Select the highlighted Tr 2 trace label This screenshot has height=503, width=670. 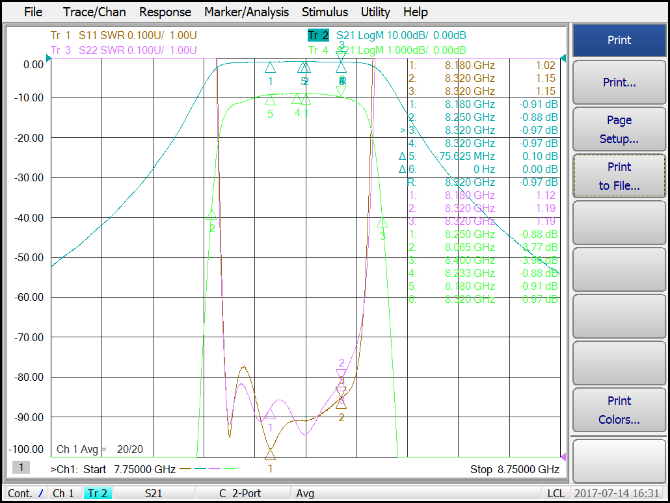coord(319,35)
